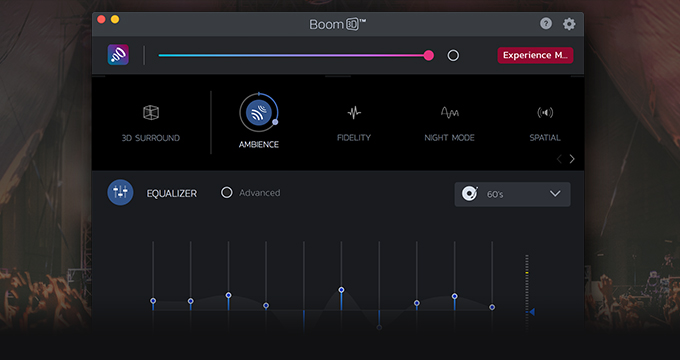
Task: Click the second equalizer band handle
Action: [x=191, y=301]
